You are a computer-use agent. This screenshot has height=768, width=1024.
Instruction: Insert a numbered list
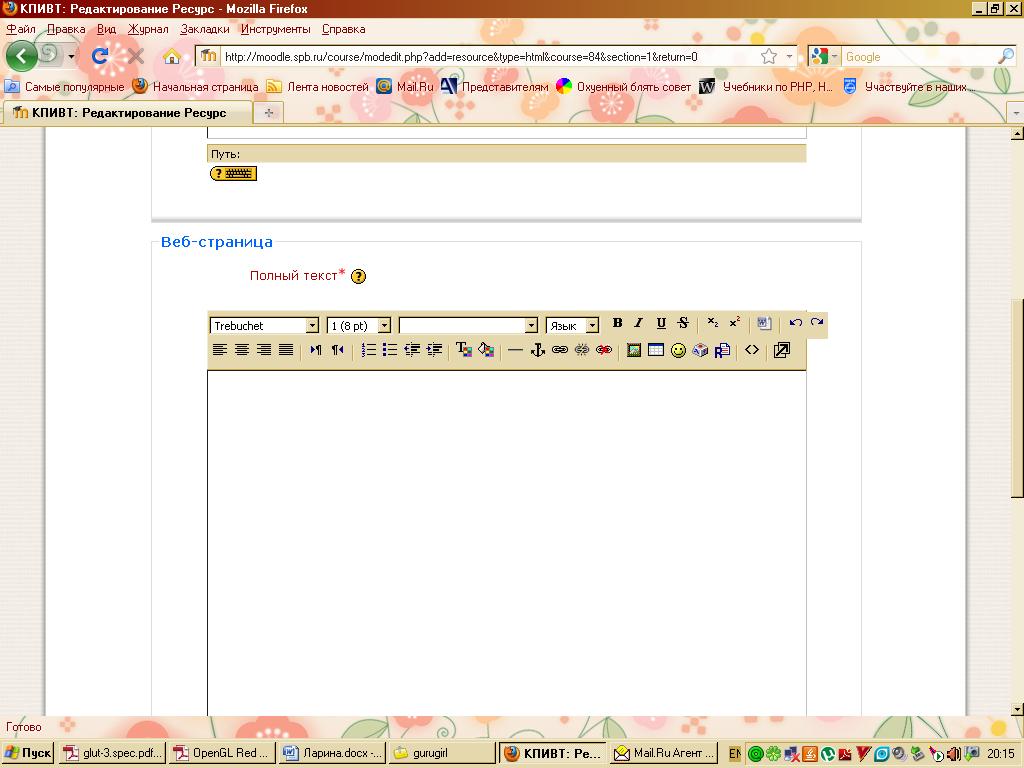[368, 350]
